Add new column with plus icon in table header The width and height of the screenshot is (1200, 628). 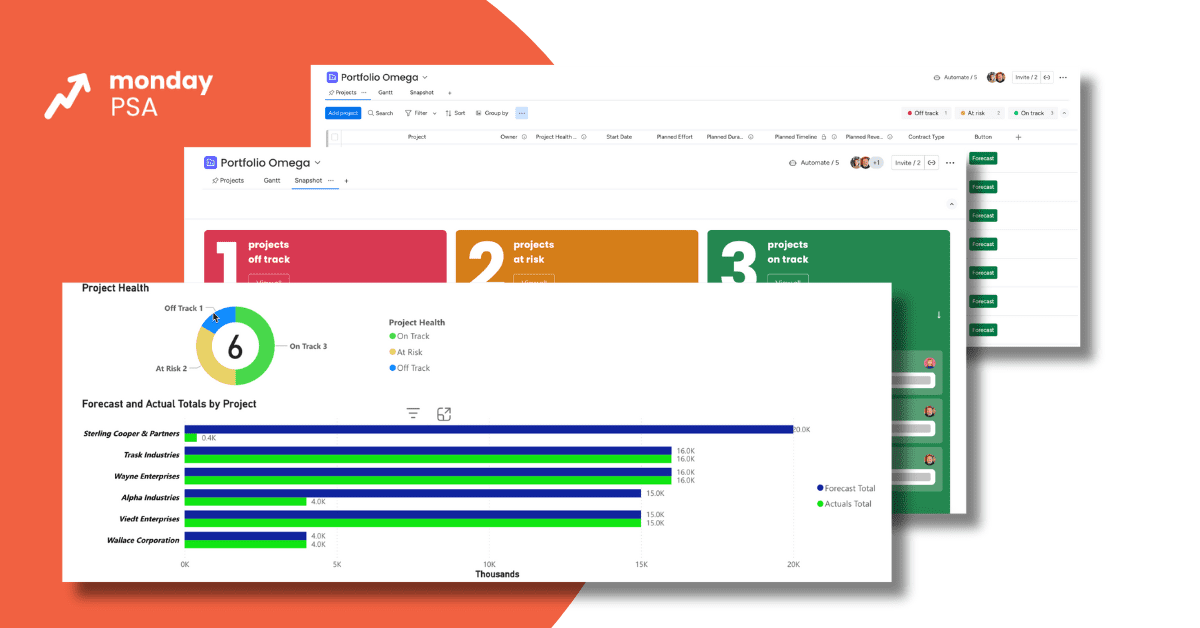[1018, 137]
